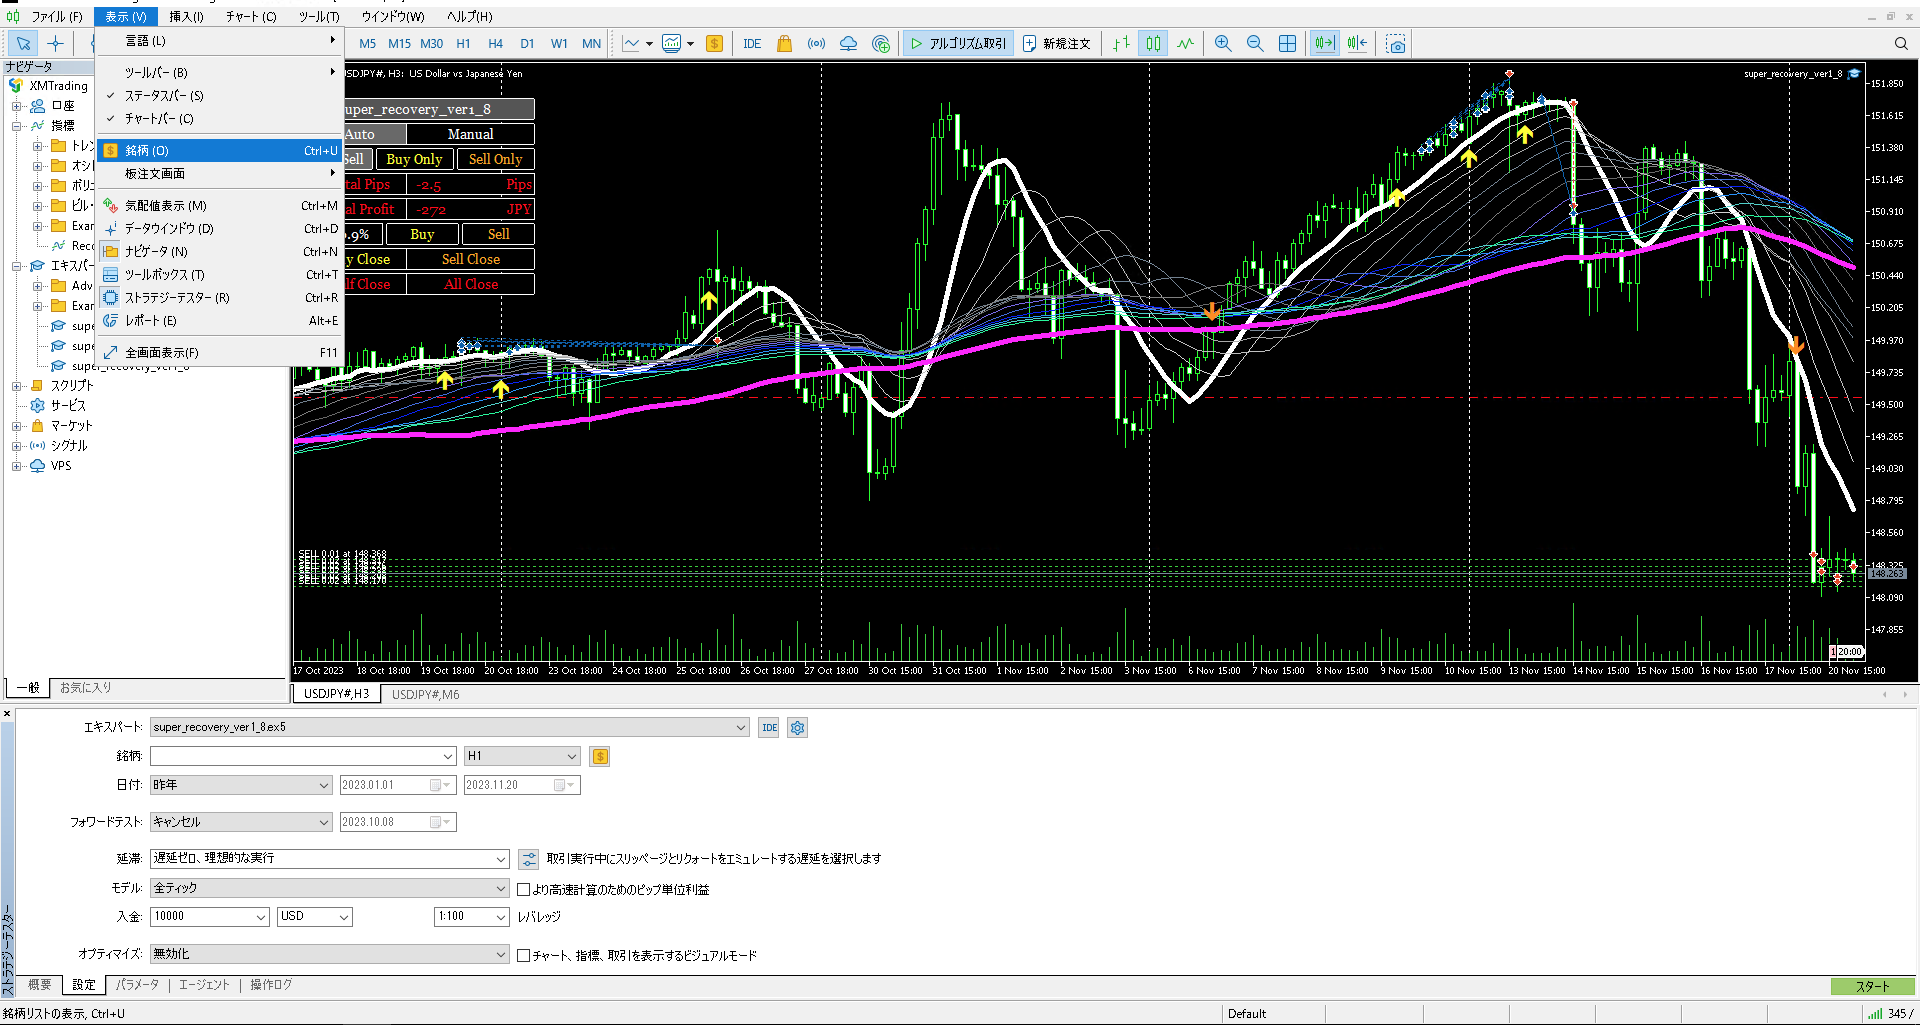Image resolution: width=1920 pixels, height=1025 pixels.
Task: Open the モデル dropdown showing 全ティック
Action: tap(330, 888)
